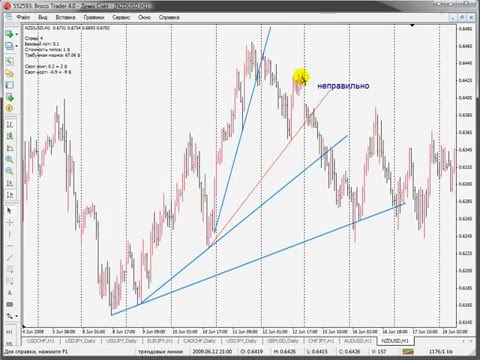Switch to the USDCHF,H1 chart tab
This screenshot has height=360, width=480.
pos(41,341)
